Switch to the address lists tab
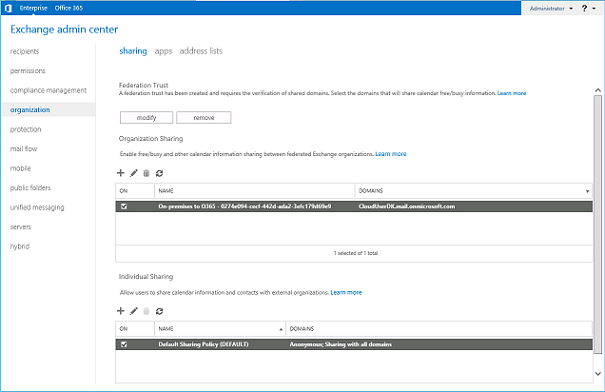The width and height of the screenshot is (605, 392). click(x=201, y=51)
